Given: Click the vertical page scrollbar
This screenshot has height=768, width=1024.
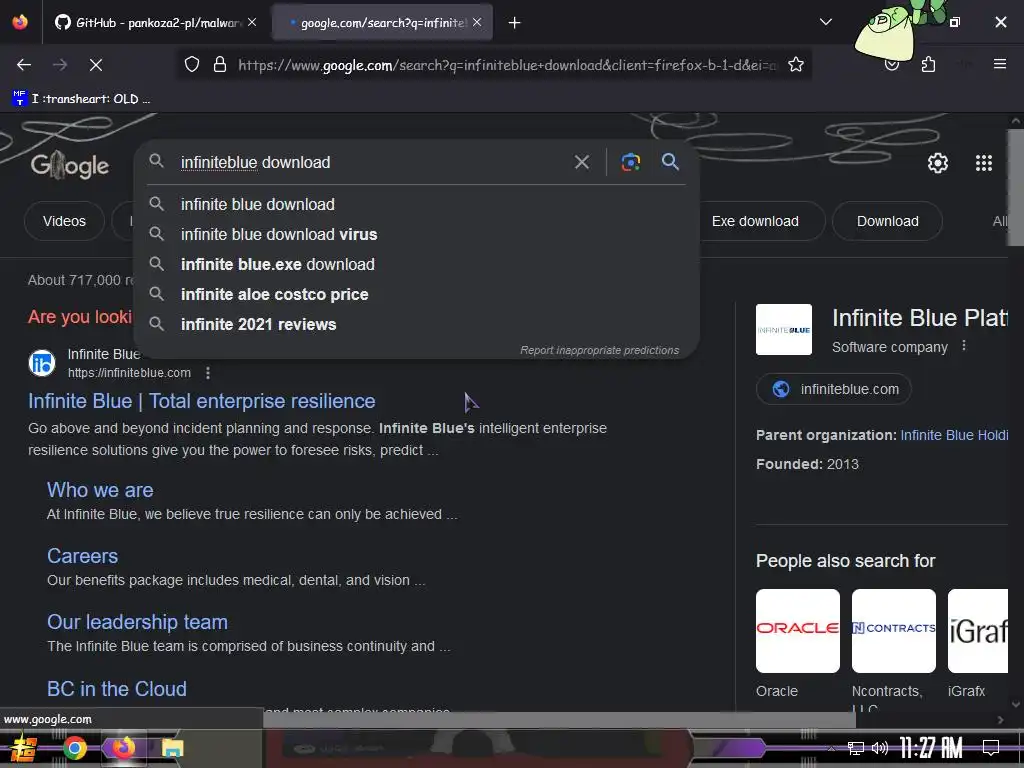Looking at the screenshot, I should 1016,187.
